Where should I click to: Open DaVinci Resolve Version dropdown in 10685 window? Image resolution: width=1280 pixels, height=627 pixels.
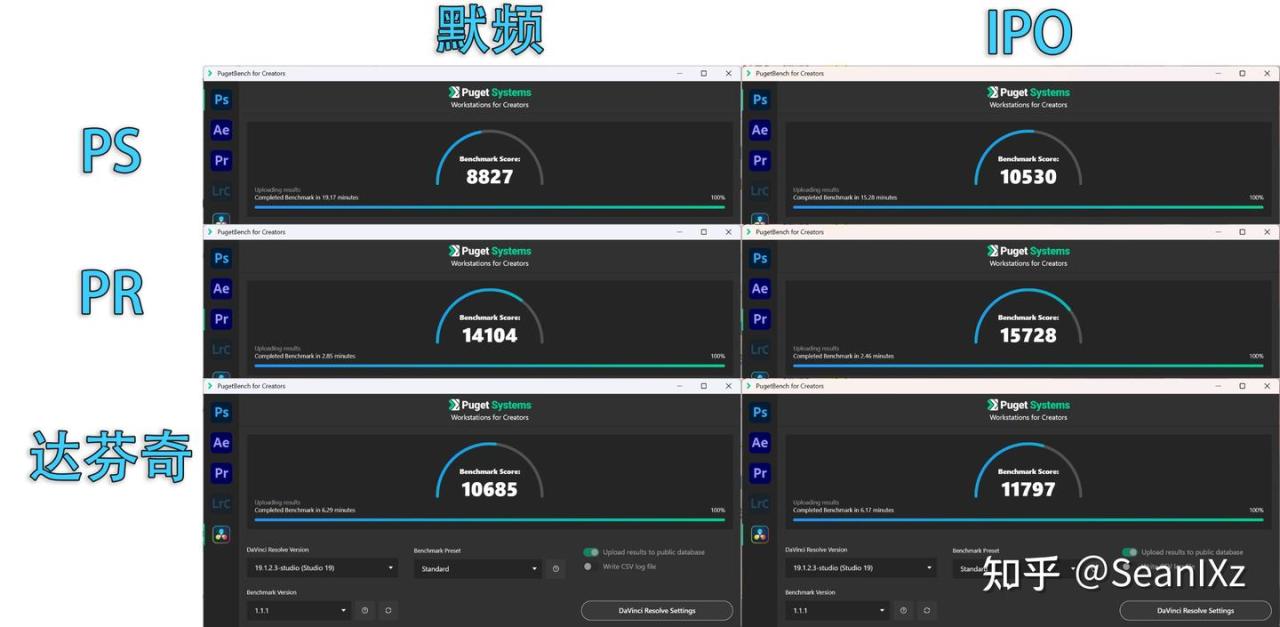click(x=322, y=568)
